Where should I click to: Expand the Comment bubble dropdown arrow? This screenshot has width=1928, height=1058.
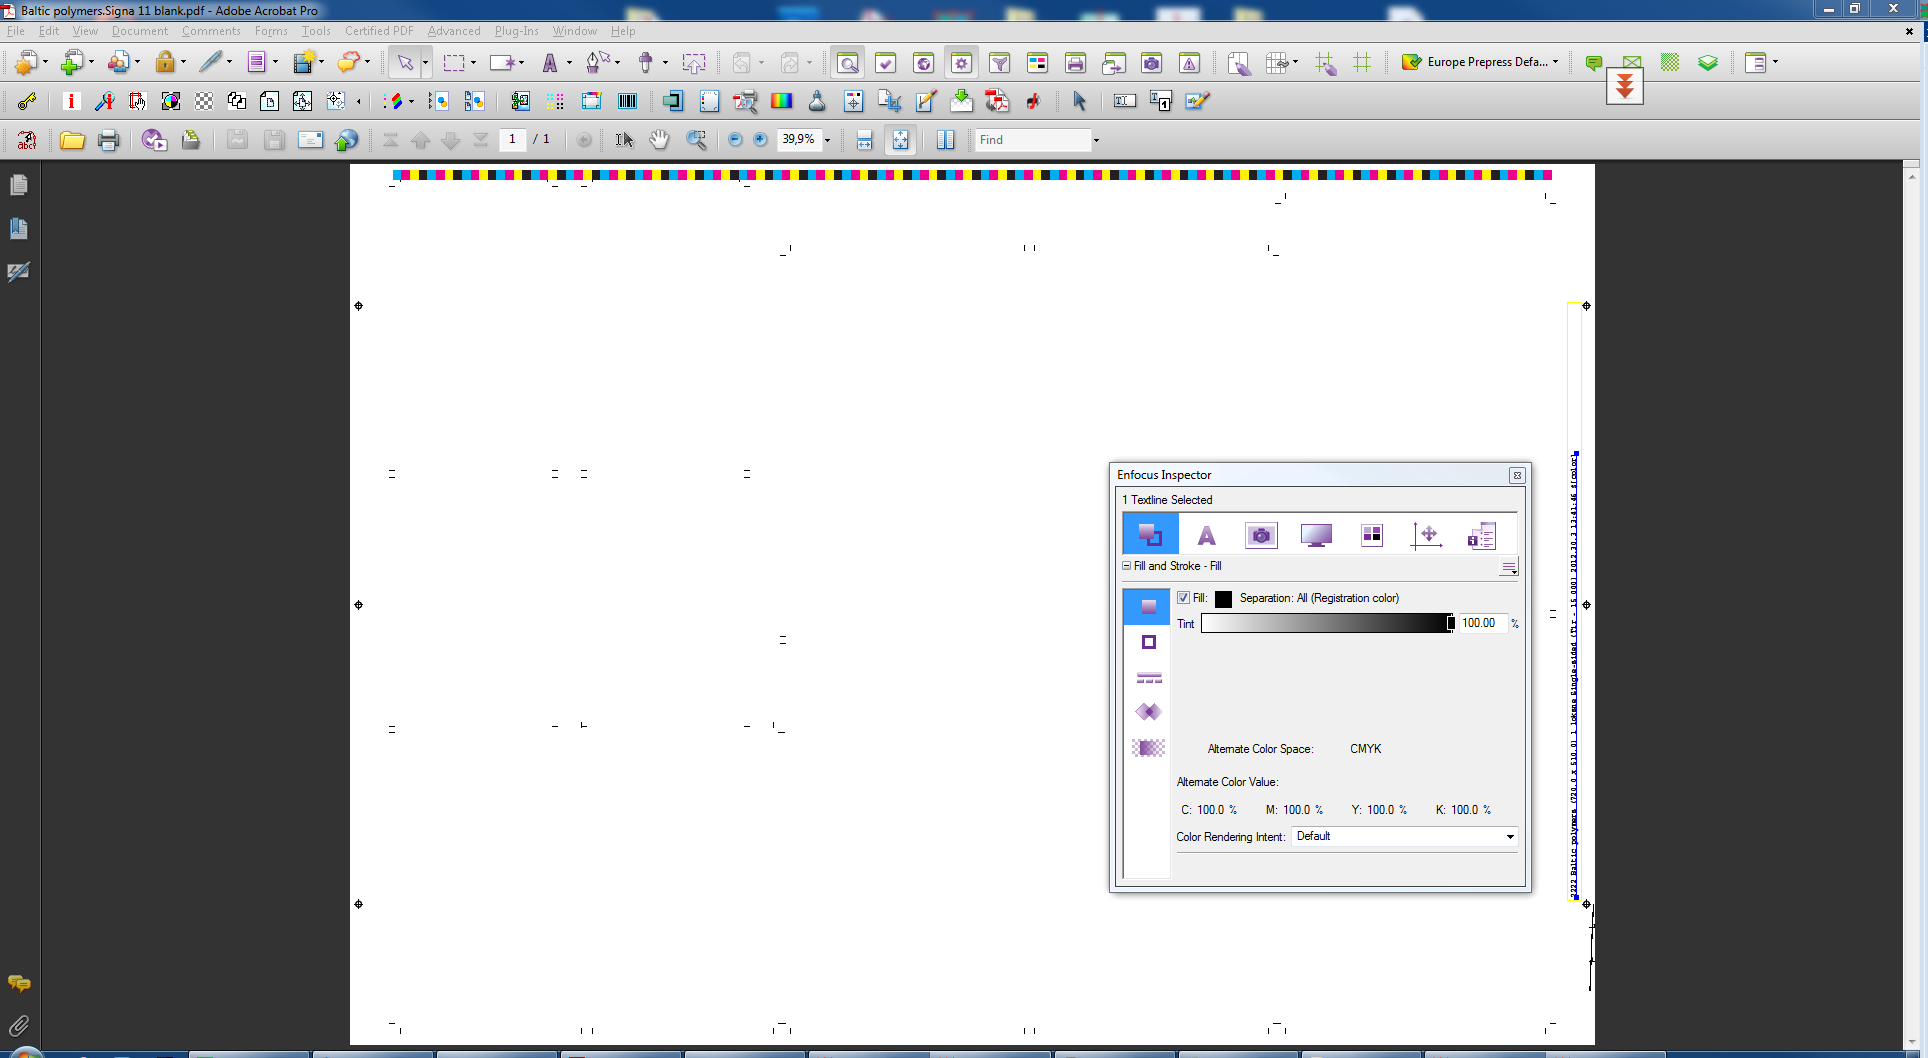(368, 62)
